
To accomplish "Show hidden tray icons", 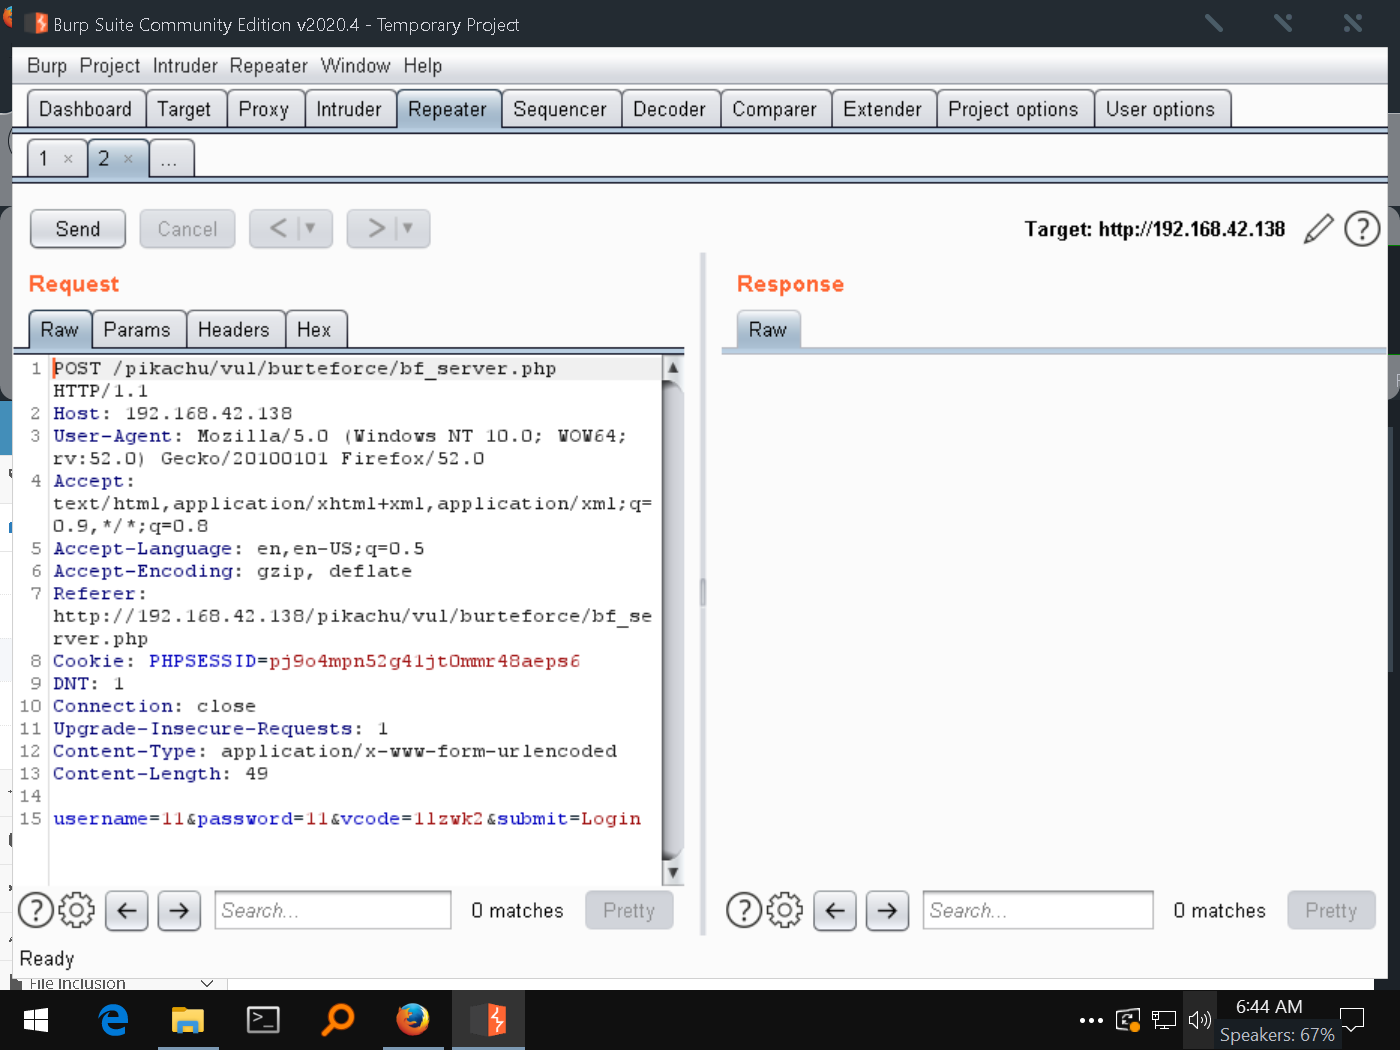I will click(x=1091, y=1020).
